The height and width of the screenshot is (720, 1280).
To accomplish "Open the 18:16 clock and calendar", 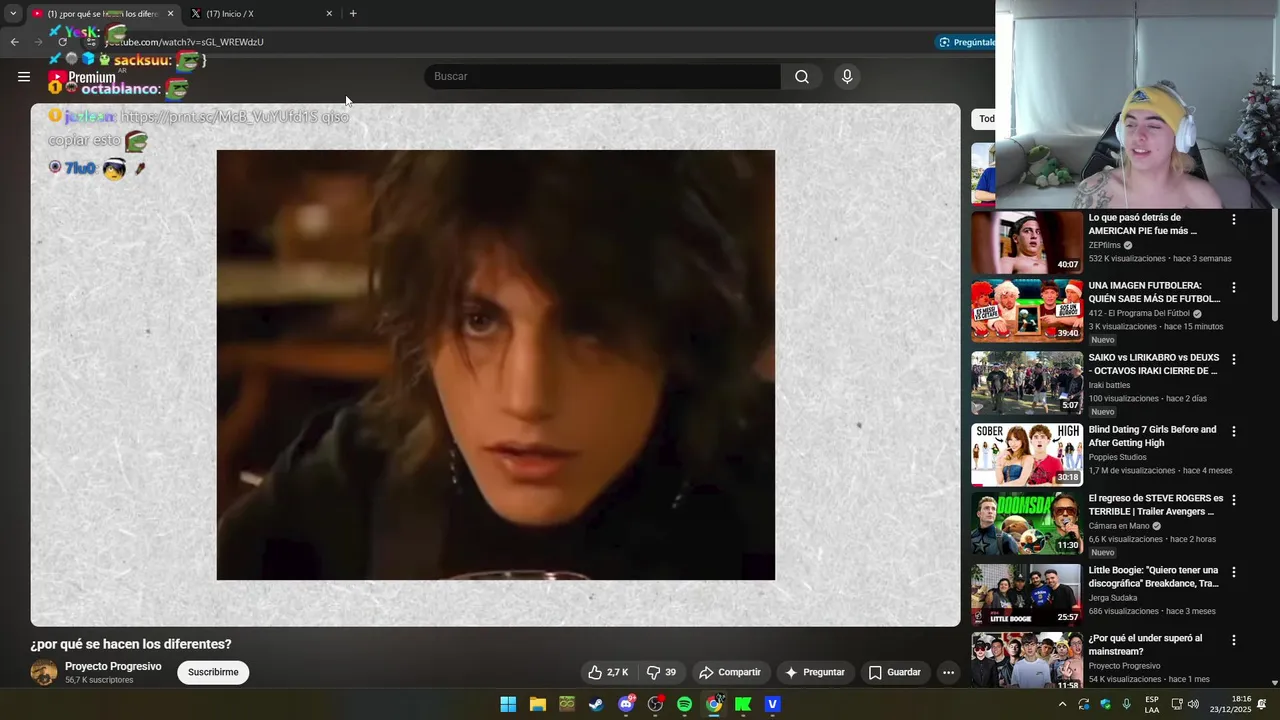I will click(1232, 704).
